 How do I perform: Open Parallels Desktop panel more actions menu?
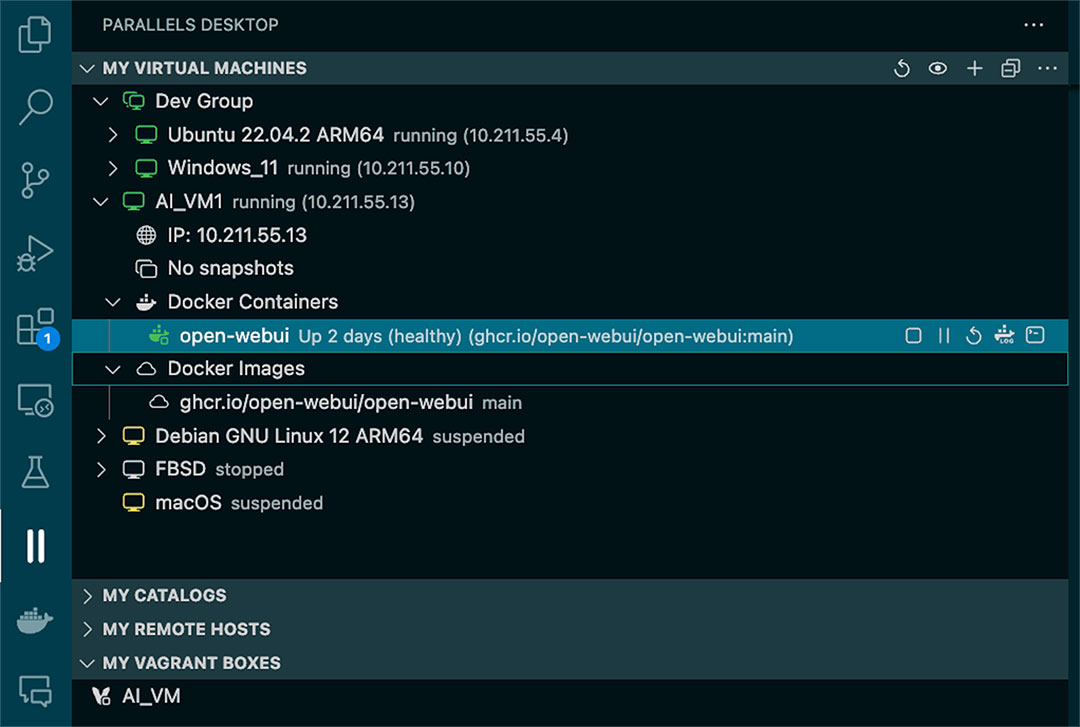(1033, 25)
